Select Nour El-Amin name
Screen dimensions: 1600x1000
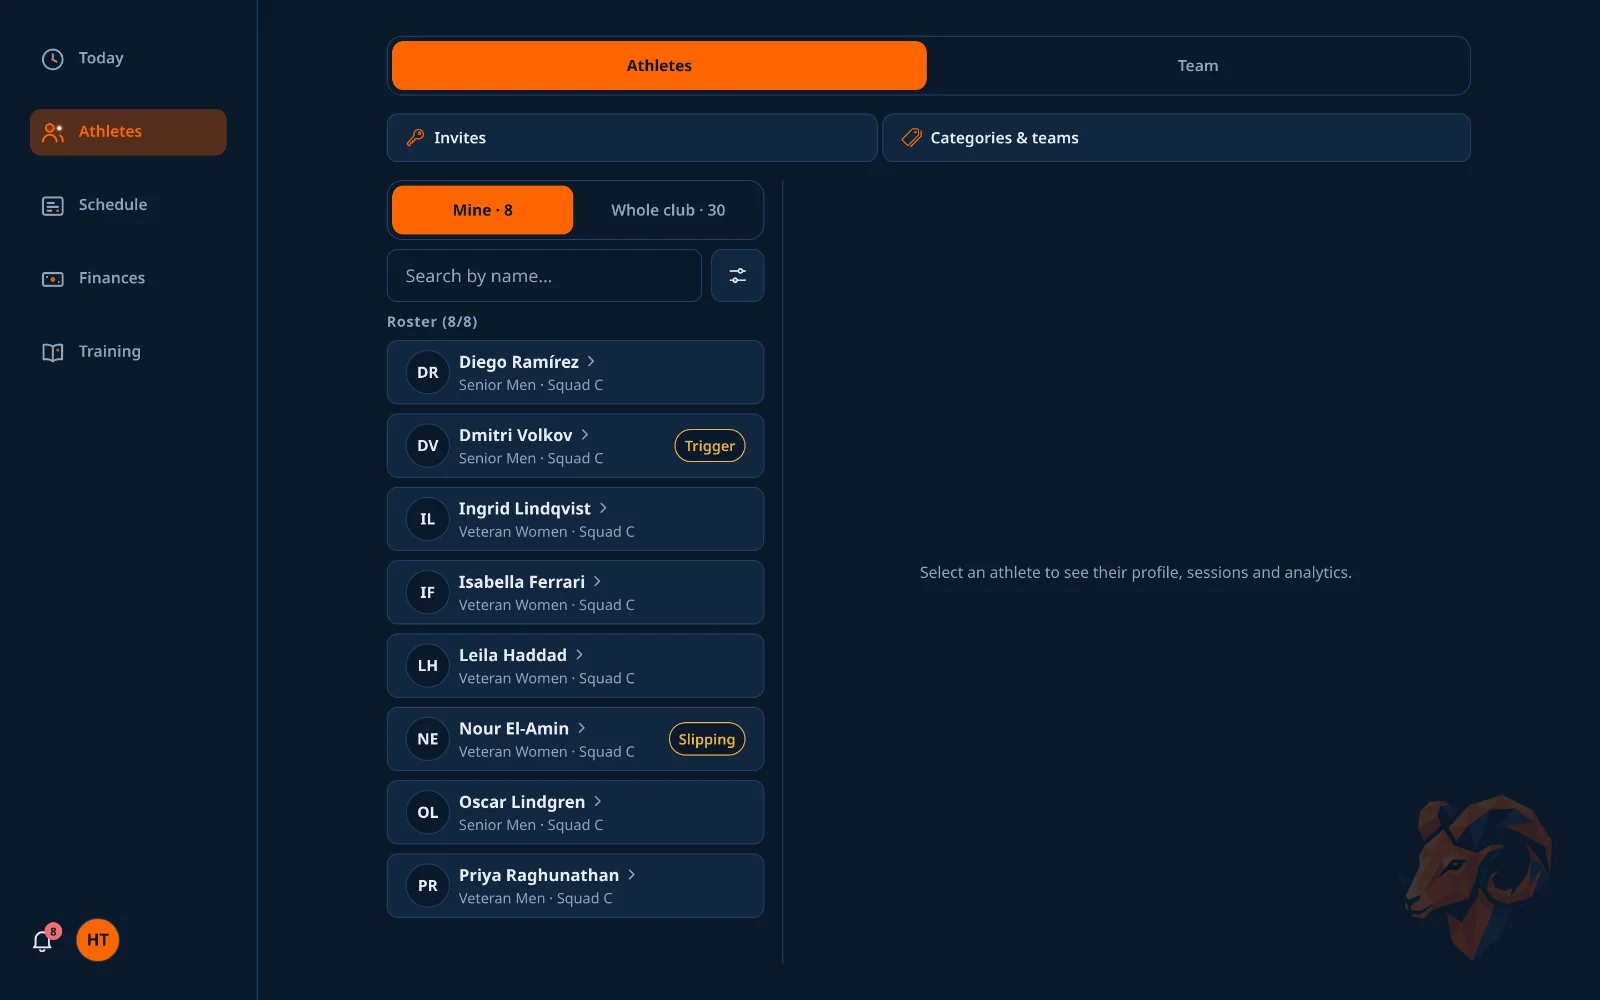[514, 729]
